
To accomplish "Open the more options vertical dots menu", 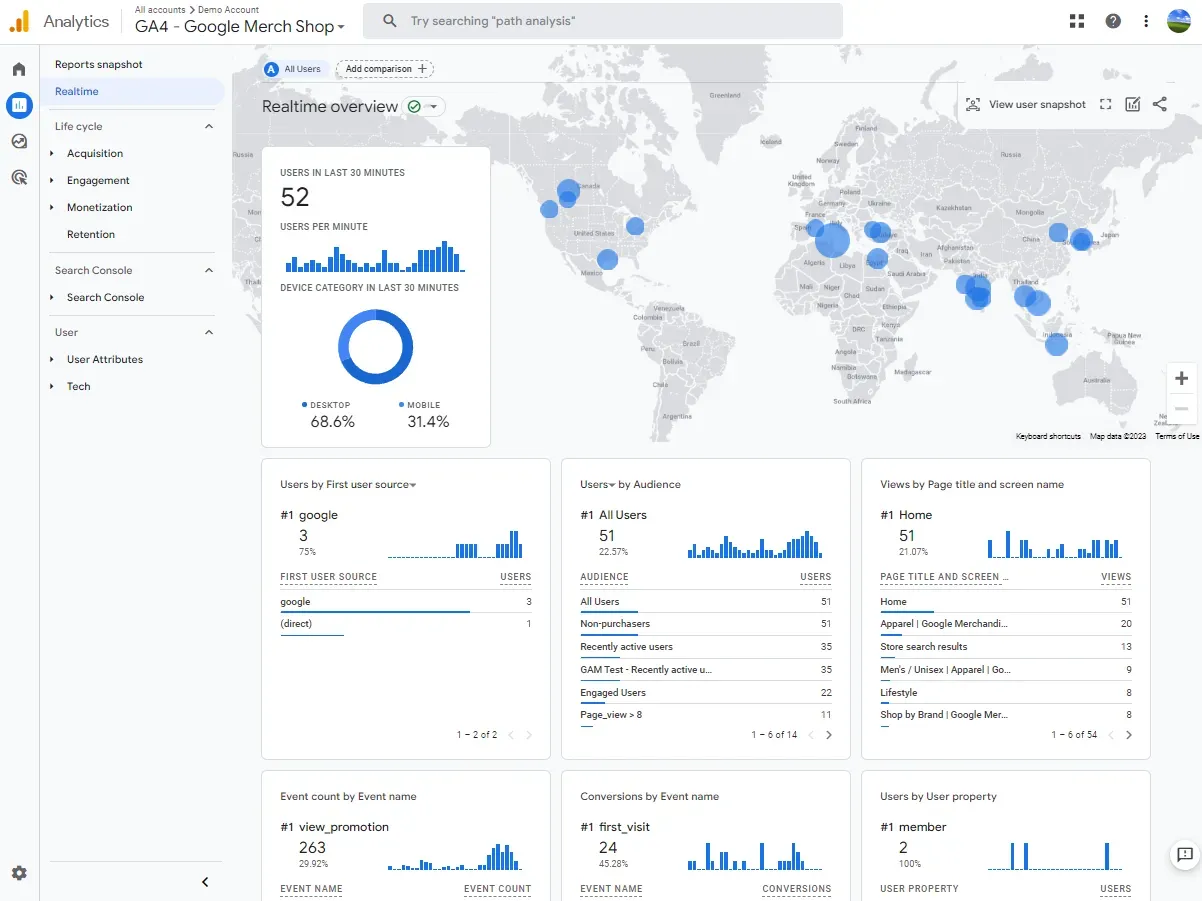I will click(x=1146, y=21).
